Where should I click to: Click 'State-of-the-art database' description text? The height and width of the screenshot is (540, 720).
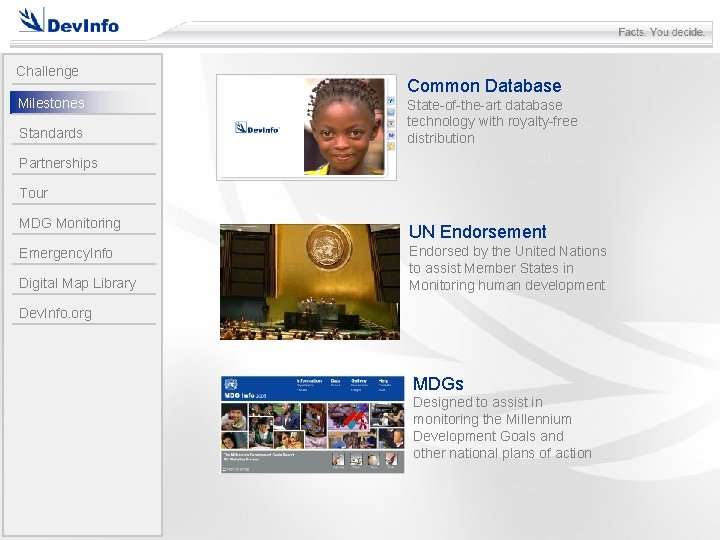[484, 105]
